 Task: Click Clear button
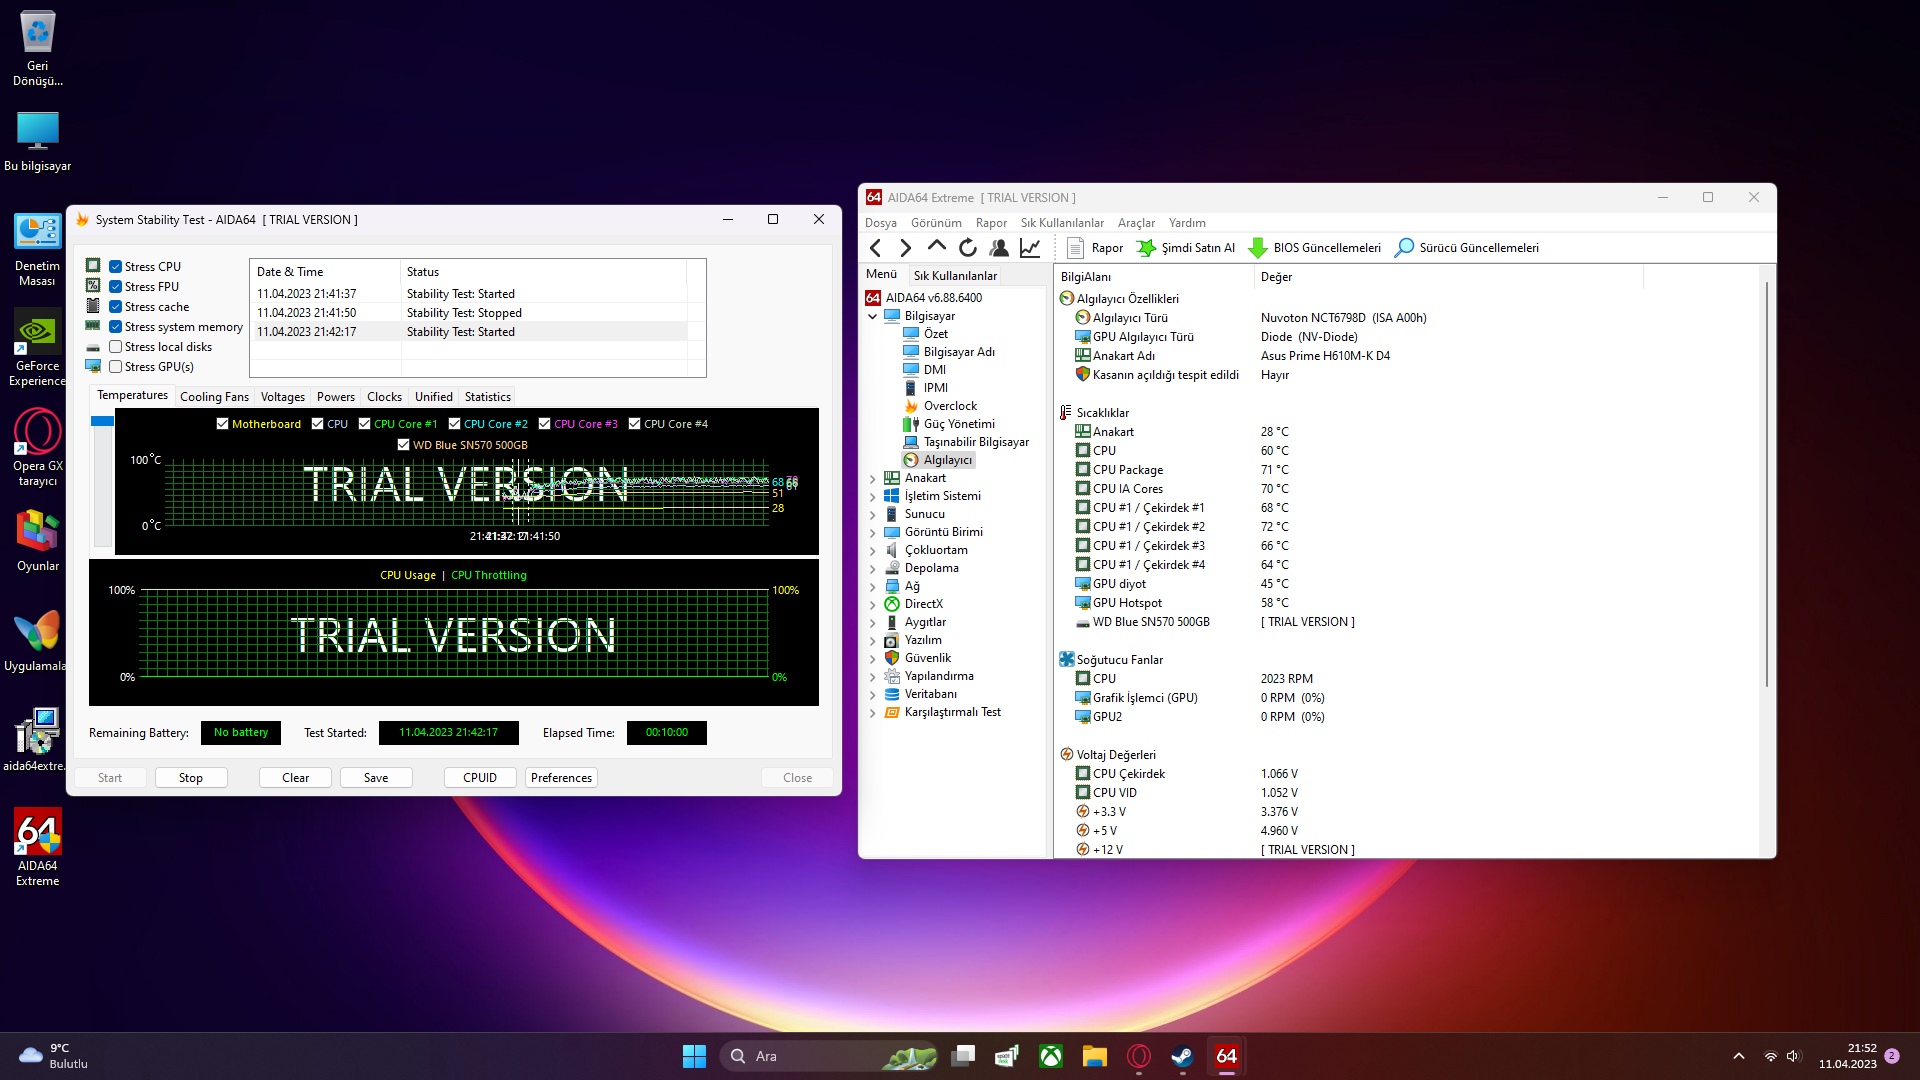295,778
